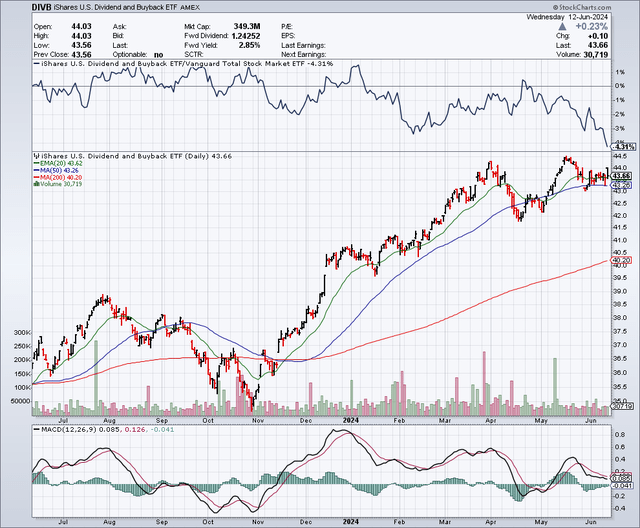Click the relative strength legend ending -4.31%
The width and height of the screenshot is (640, 528).
tap(184, 64)
